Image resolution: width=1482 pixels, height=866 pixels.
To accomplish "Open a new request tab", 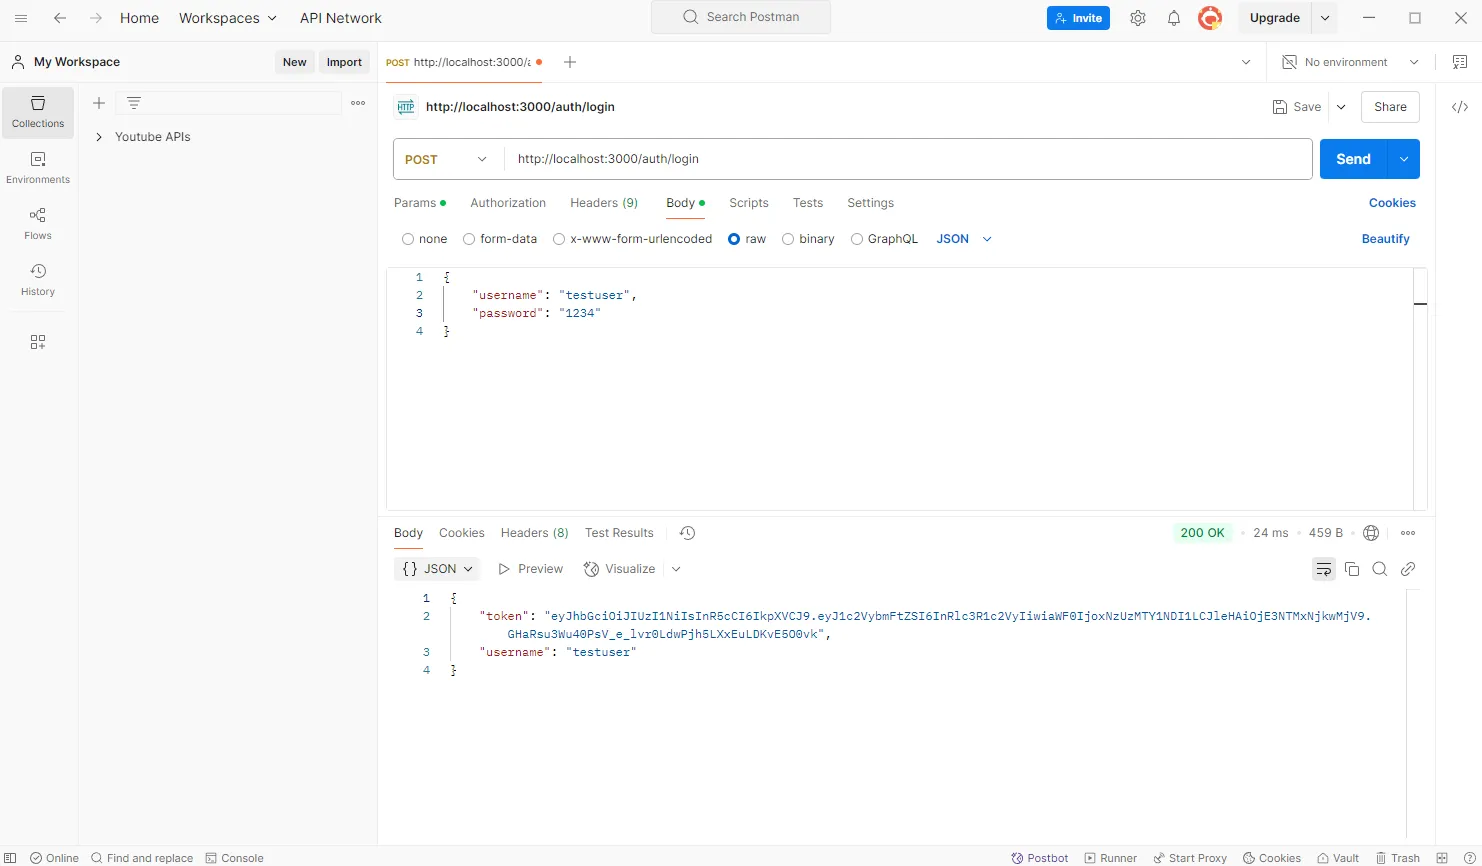I will 570,62.
